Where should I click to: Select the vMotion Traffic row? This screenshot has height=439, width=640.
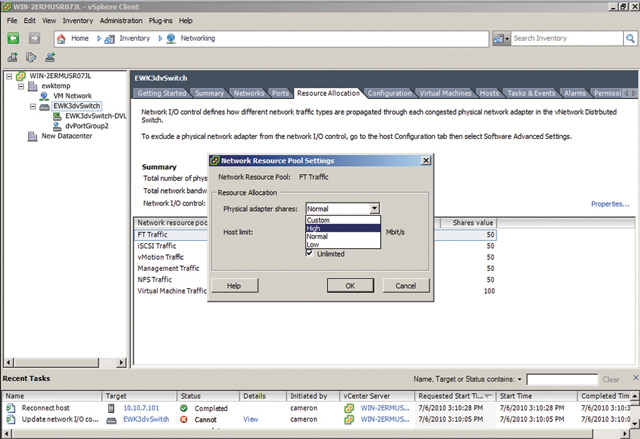pos(316,257)
